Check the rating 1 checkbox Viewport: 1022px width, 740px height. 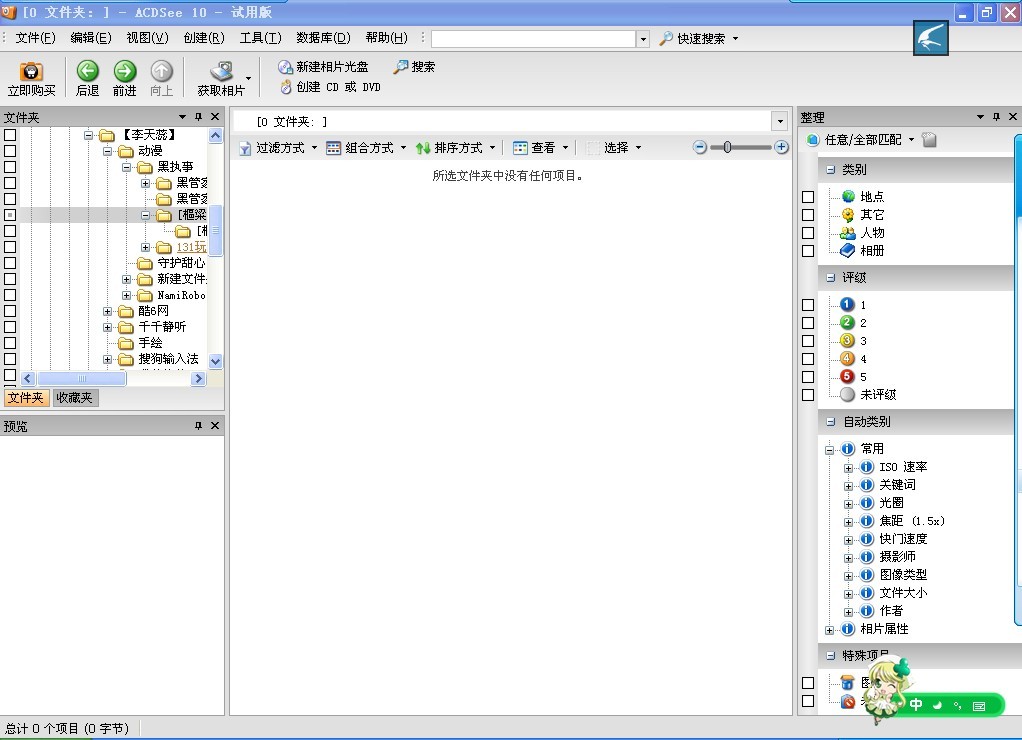[808, 305]
